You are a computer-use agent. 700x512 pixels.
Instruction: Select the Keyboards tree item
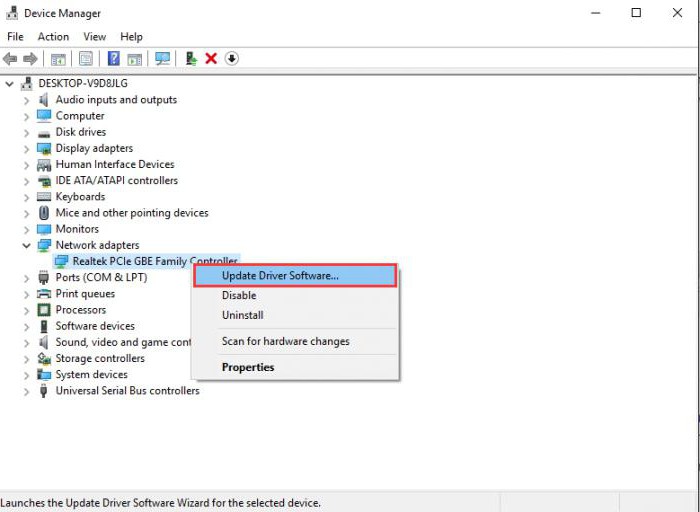point(80,197)
